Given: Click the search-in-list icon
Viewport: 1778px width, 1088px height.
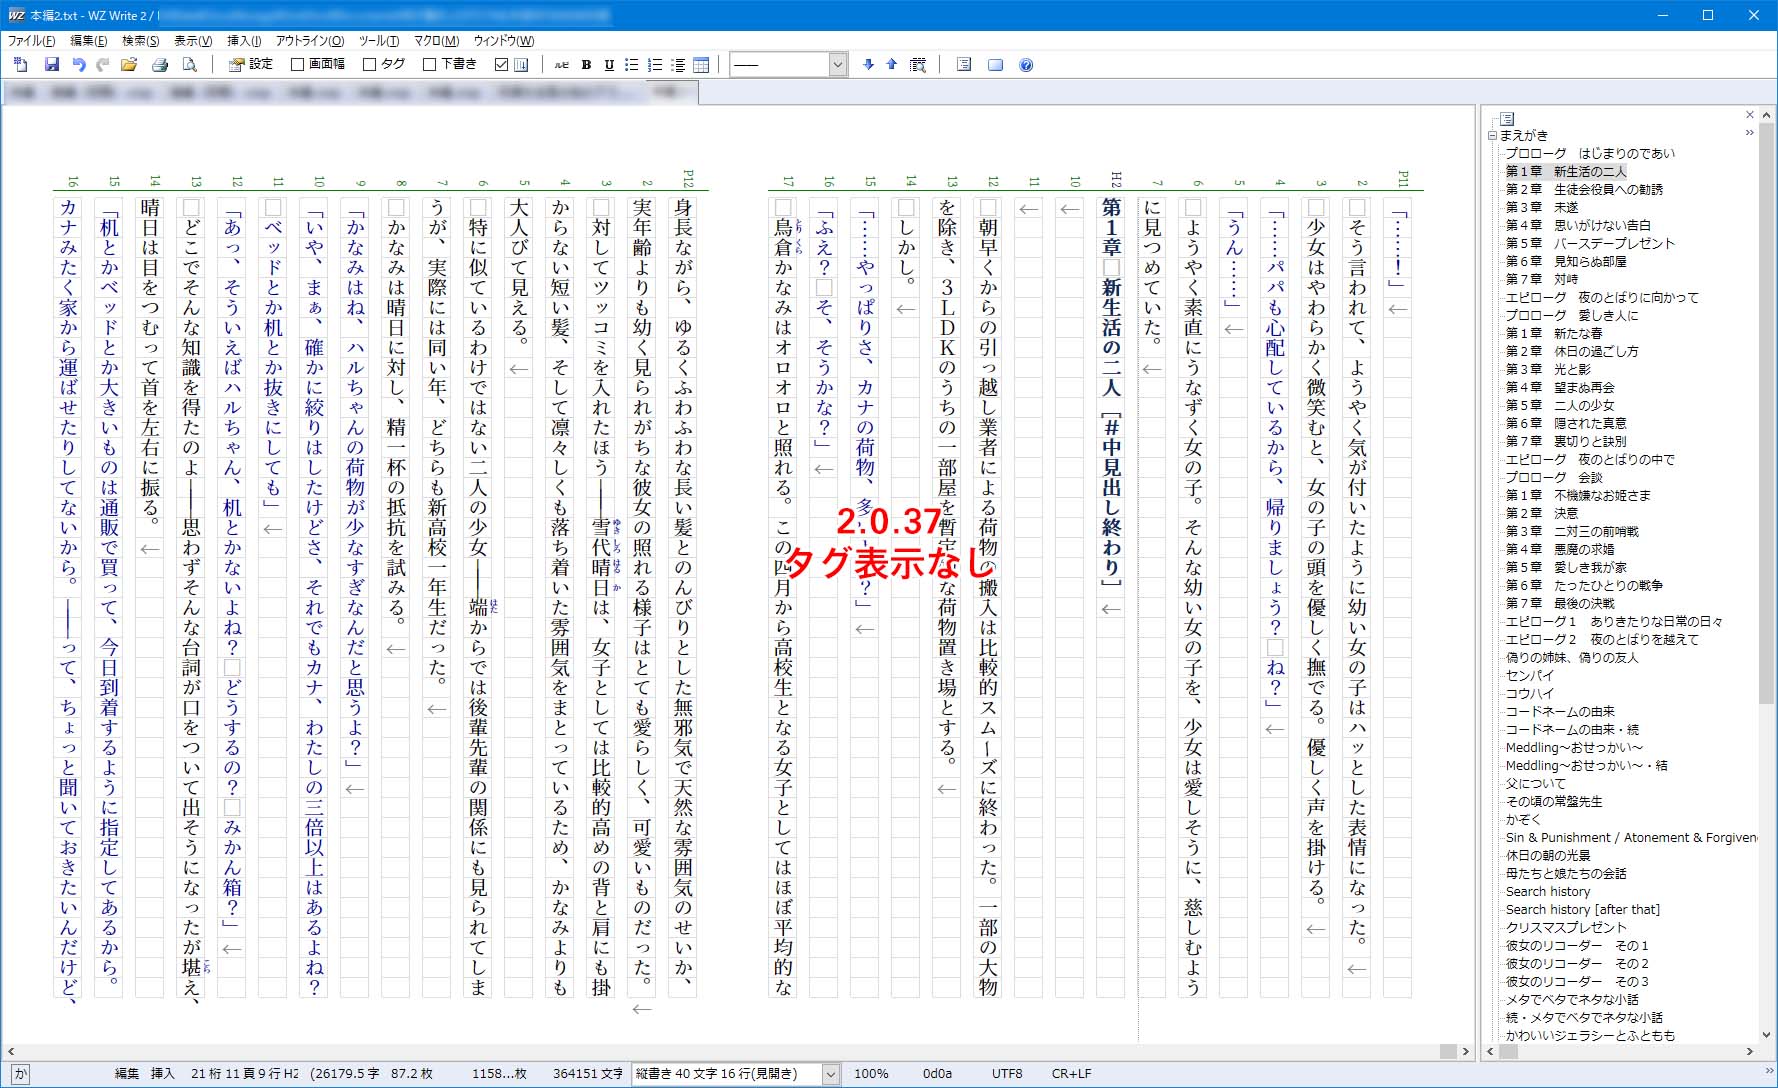Looking at the screenshot, I should (x=918, y=64).
